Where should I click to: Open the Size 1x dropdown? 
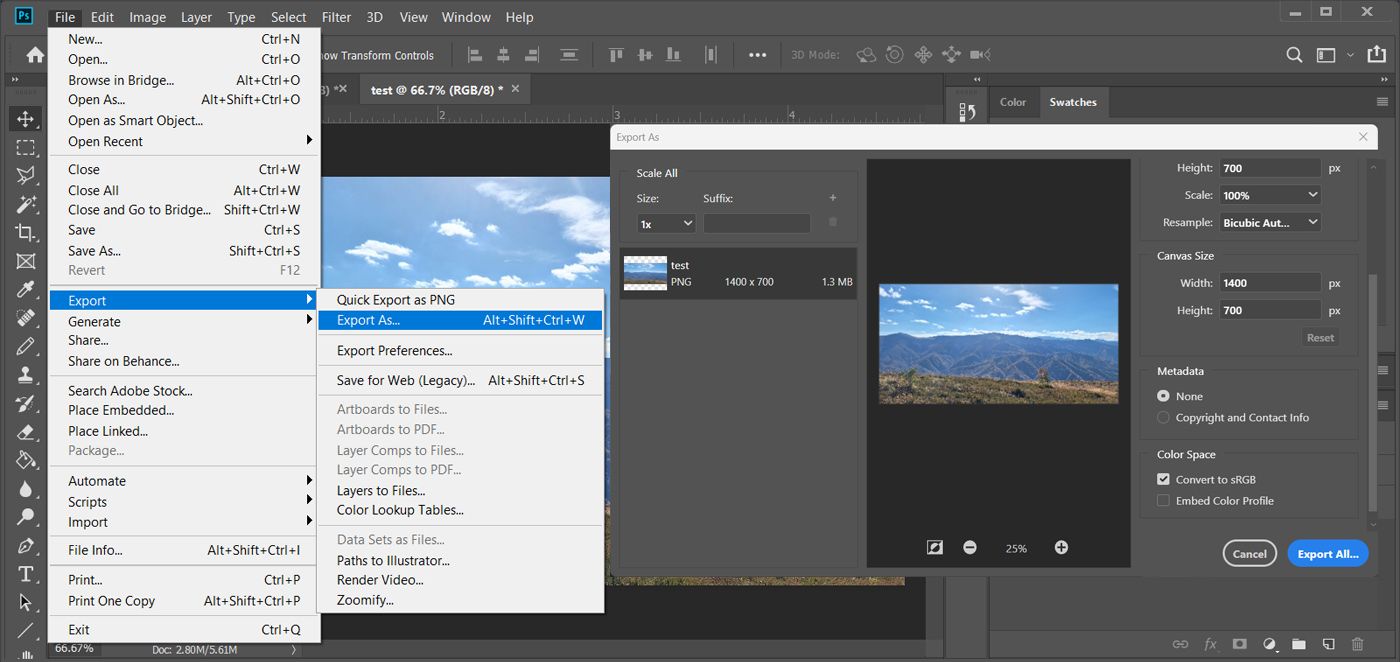[666, 224]
